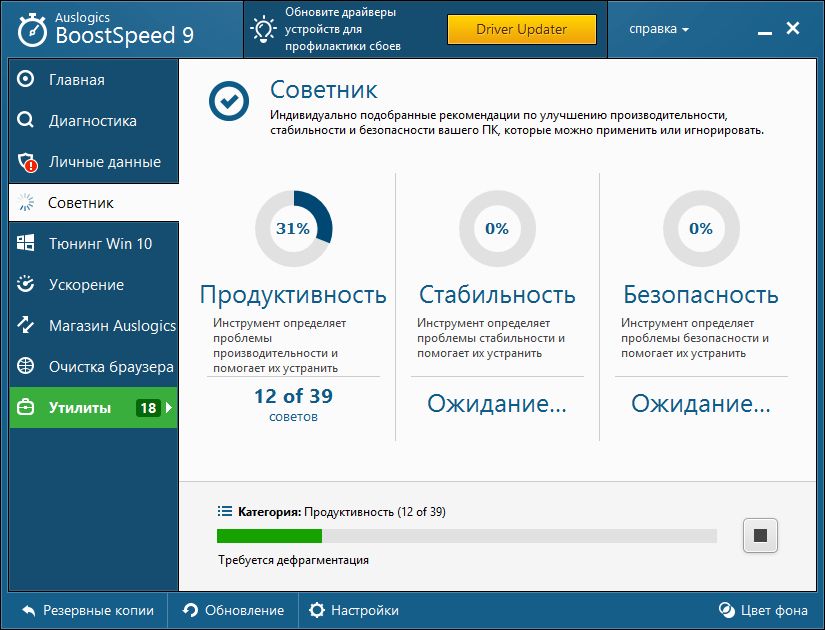825x630 pixels.
Task: Click the Личные данные shield alert icon
Action: [x=27, y=162]
